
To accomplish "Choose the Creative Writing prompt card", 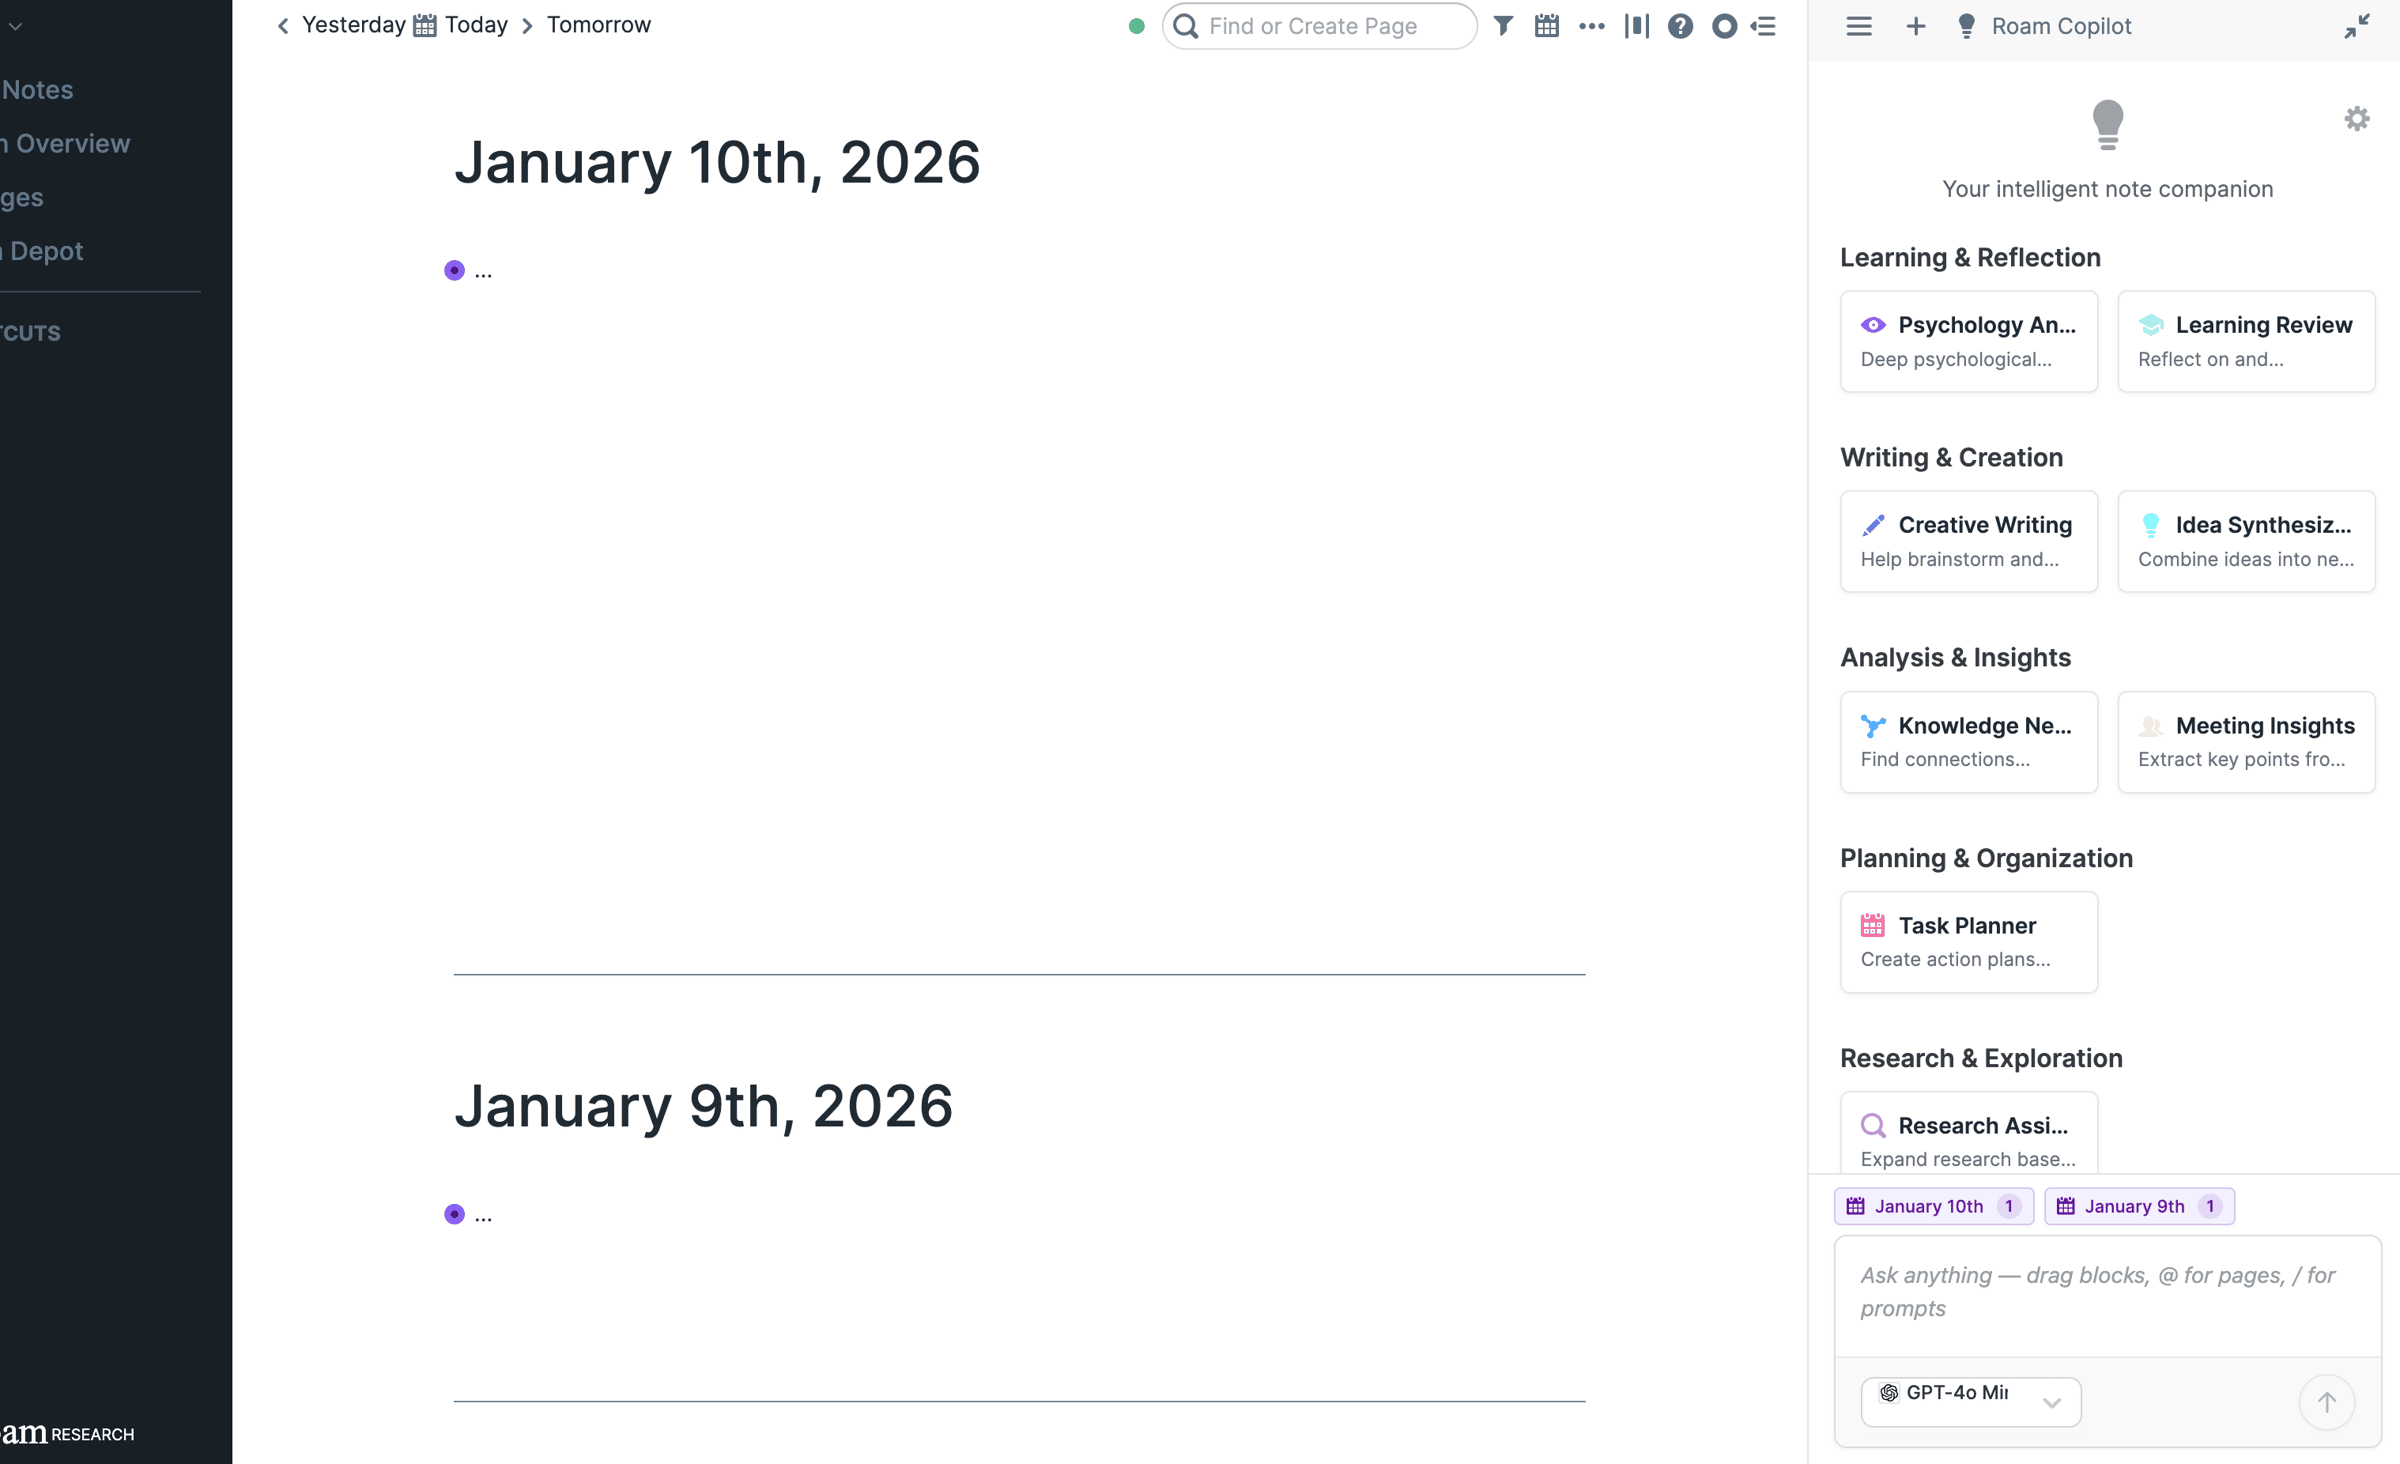I will [1968, 541].
